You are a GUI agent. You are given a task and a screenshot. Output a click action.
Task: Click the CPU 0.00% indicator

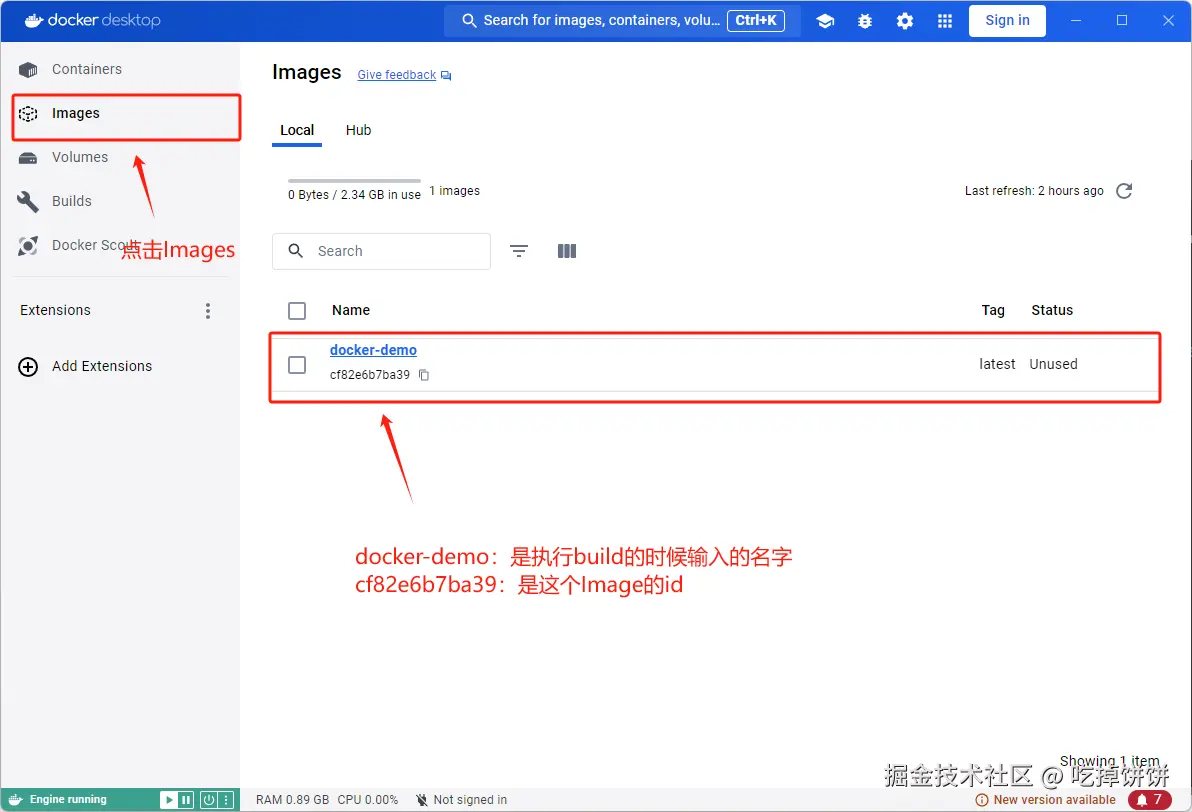tap(368, 800)
